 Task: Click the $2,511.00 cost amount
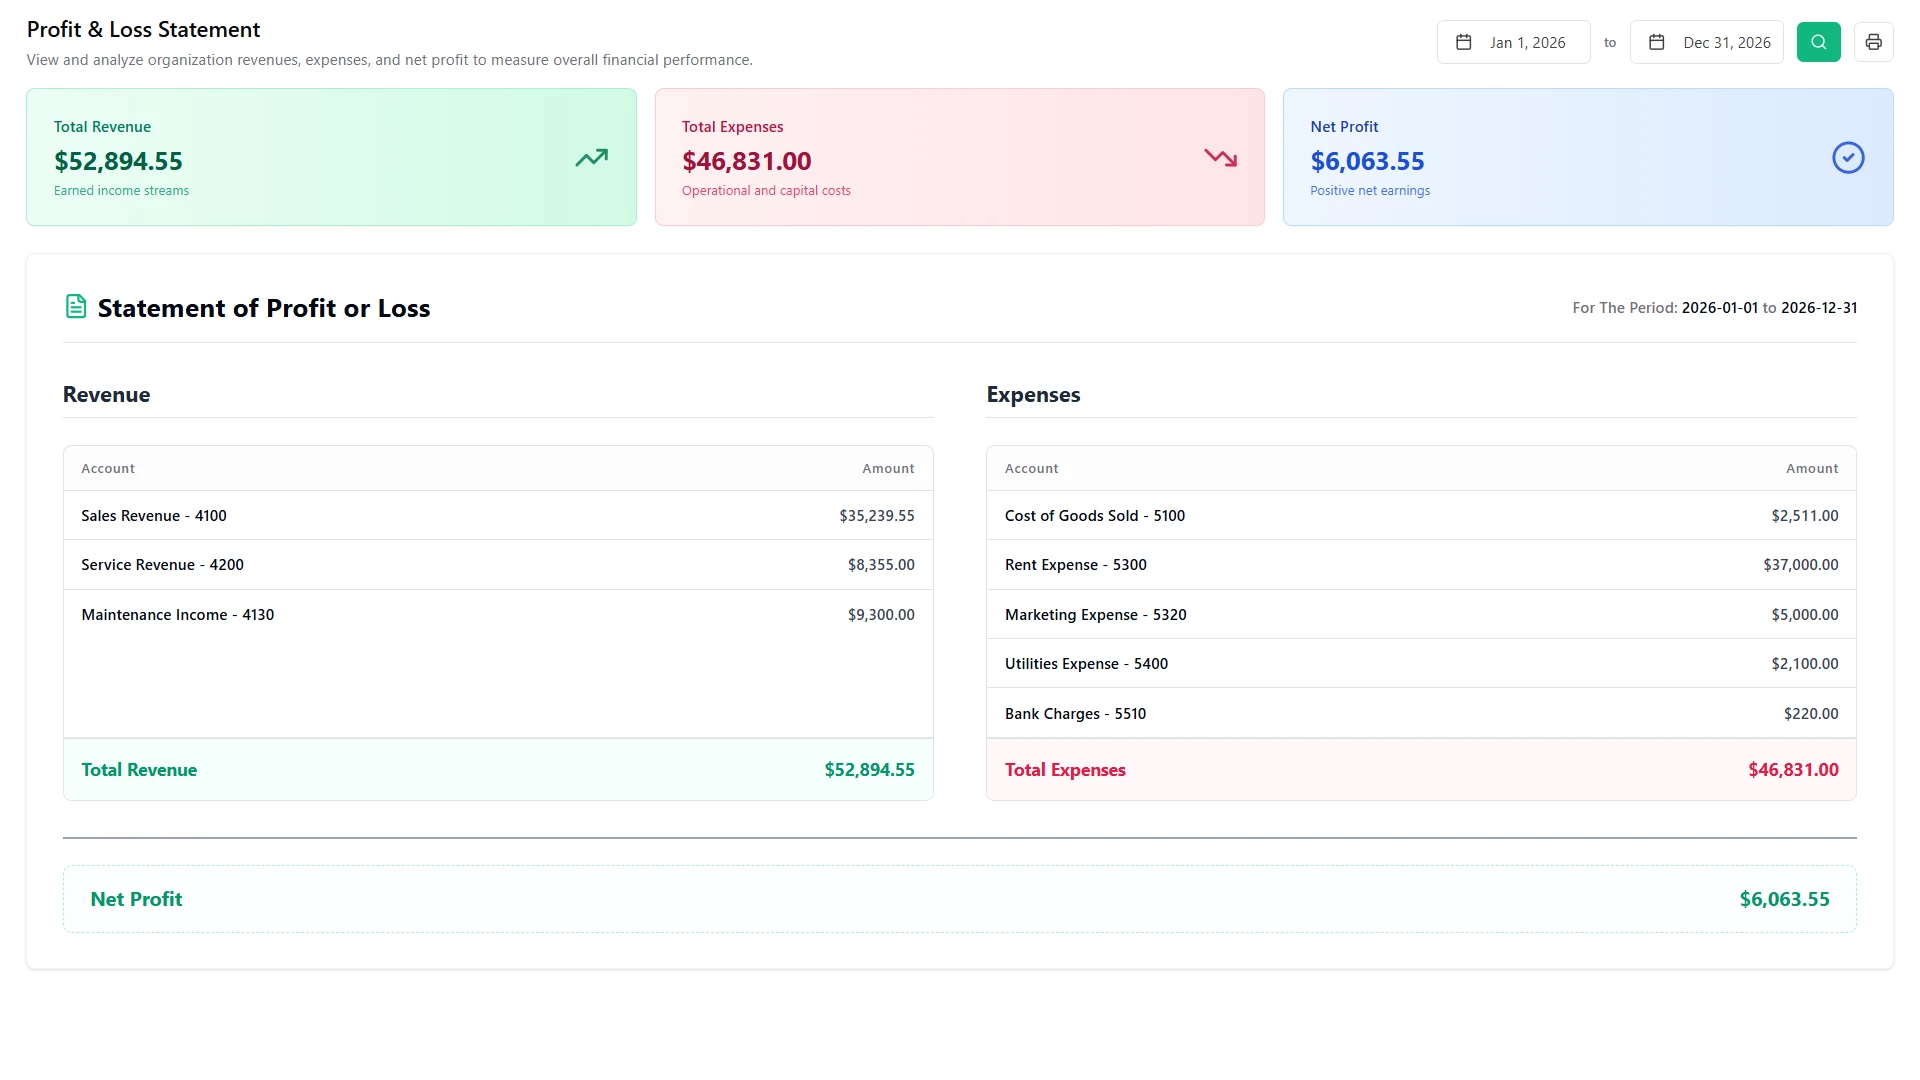(x=1805, y=516)
